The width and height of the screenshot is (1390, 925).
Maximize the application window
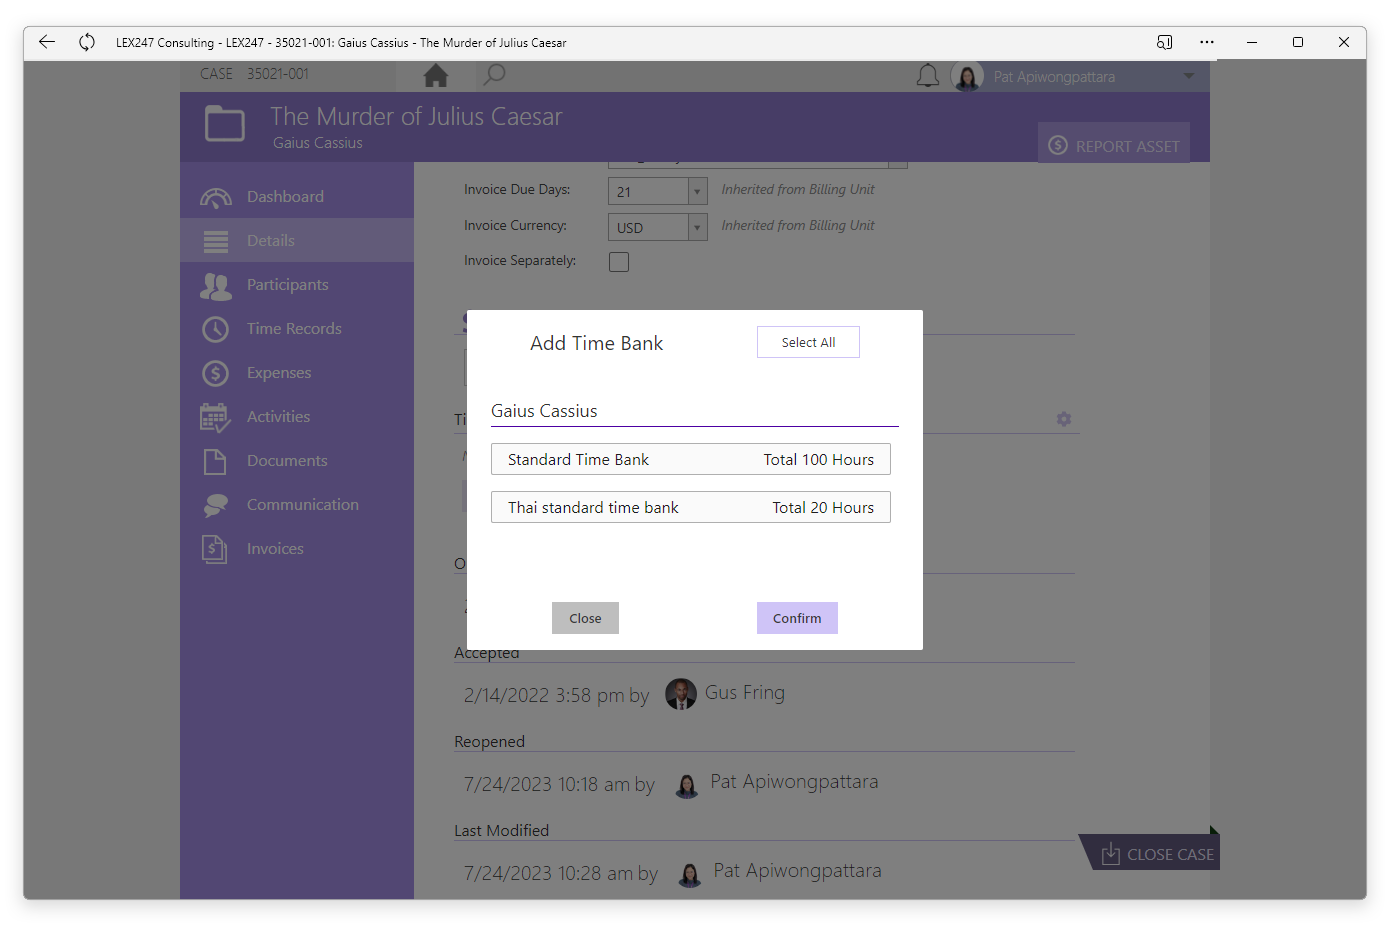click(x=1298, y=42)
